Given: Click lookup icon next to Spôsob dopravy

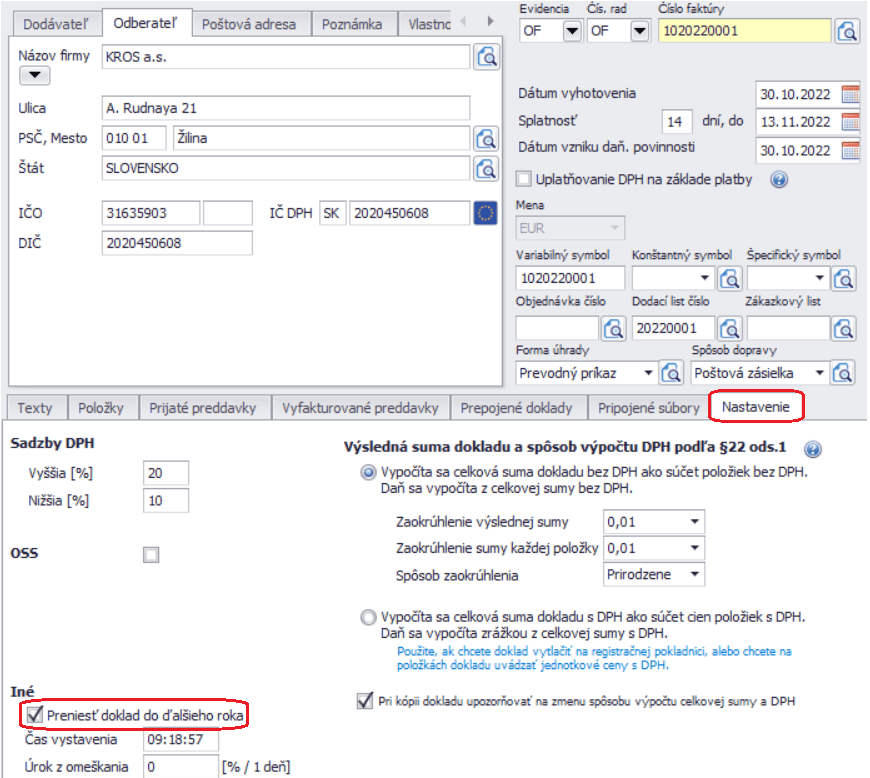Looking at the screenshot, I should coord(845,373).
